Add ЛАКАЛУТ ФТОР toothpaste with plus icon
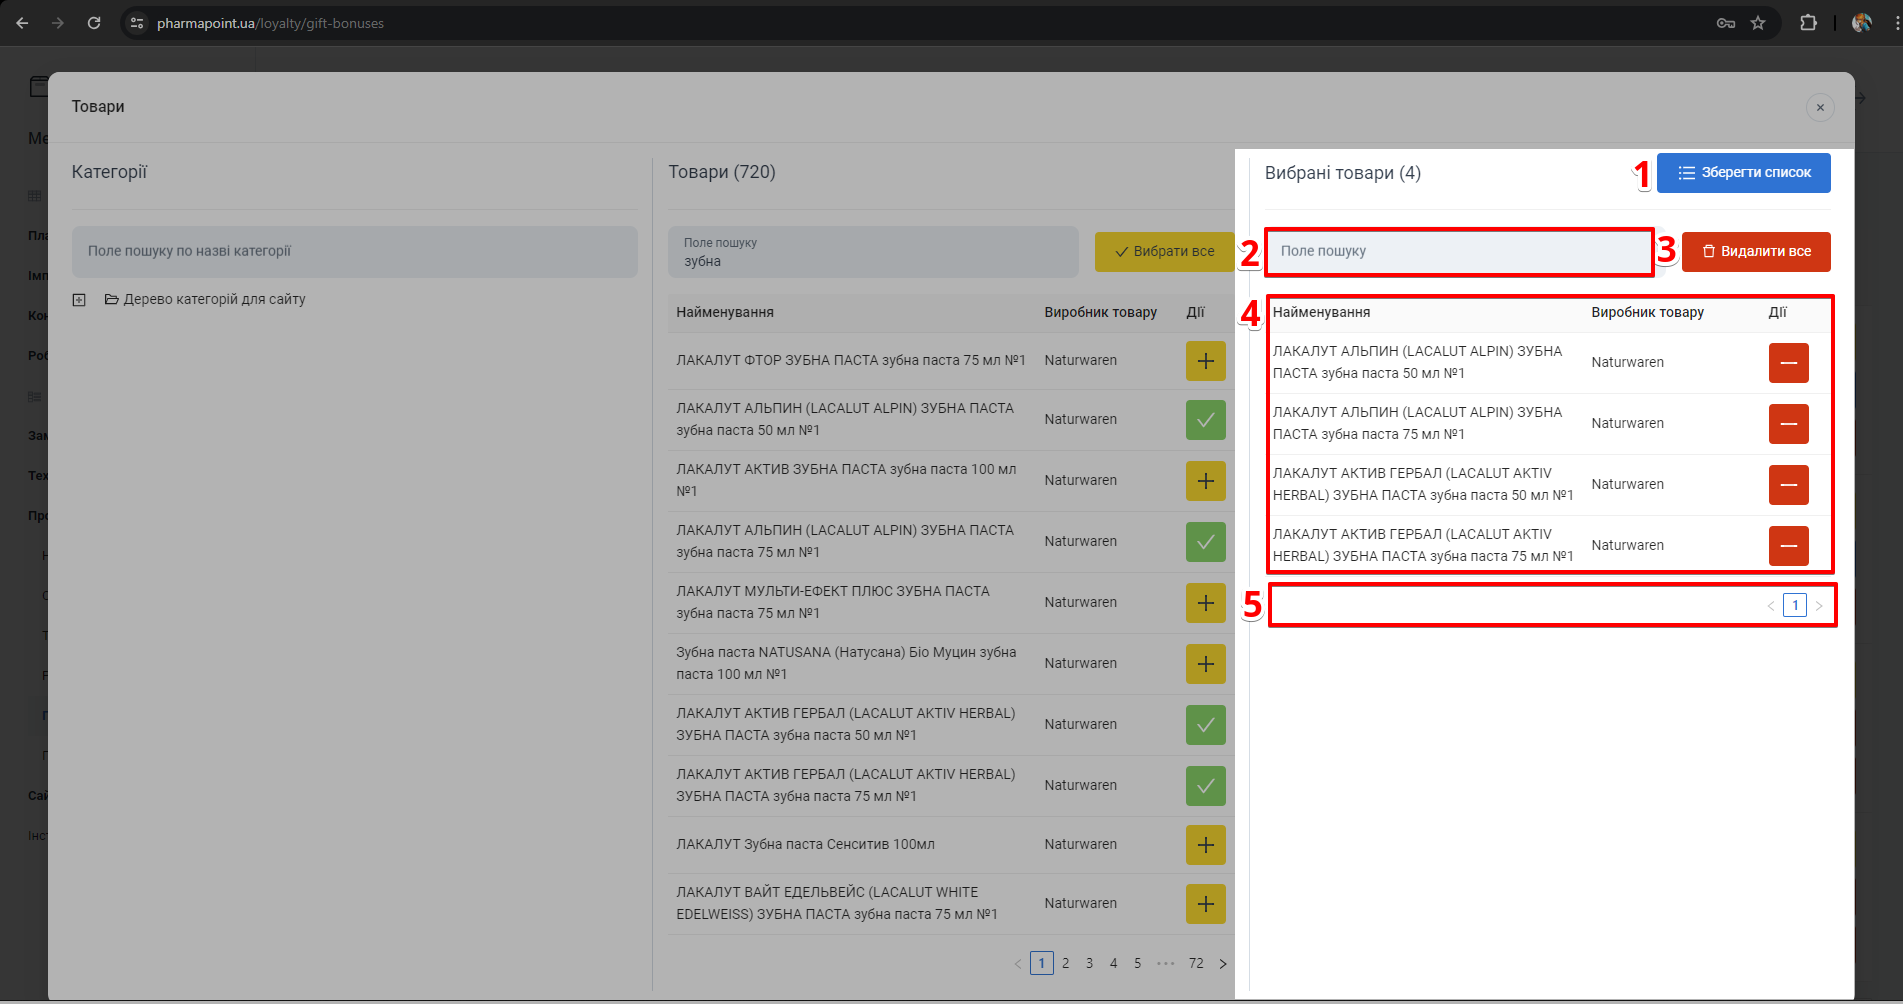Screen dimensions: 1903x1004 pos(1205,361)
